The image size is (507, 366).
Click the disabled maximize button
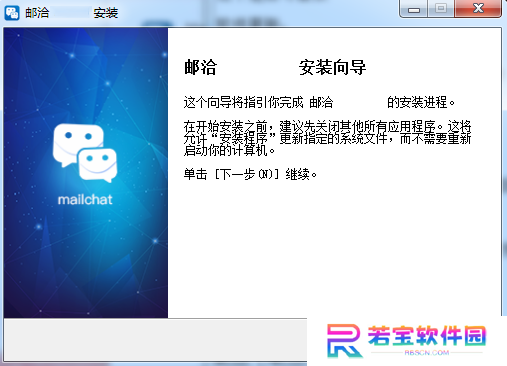click(441, 9)
